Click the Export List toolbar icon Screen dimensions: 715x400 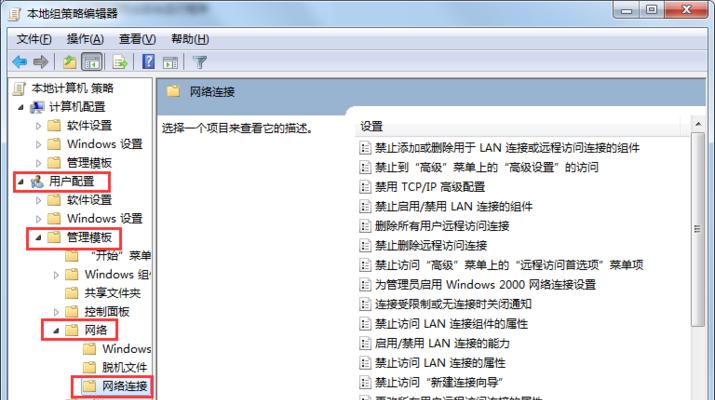click(x=120, y=62)
